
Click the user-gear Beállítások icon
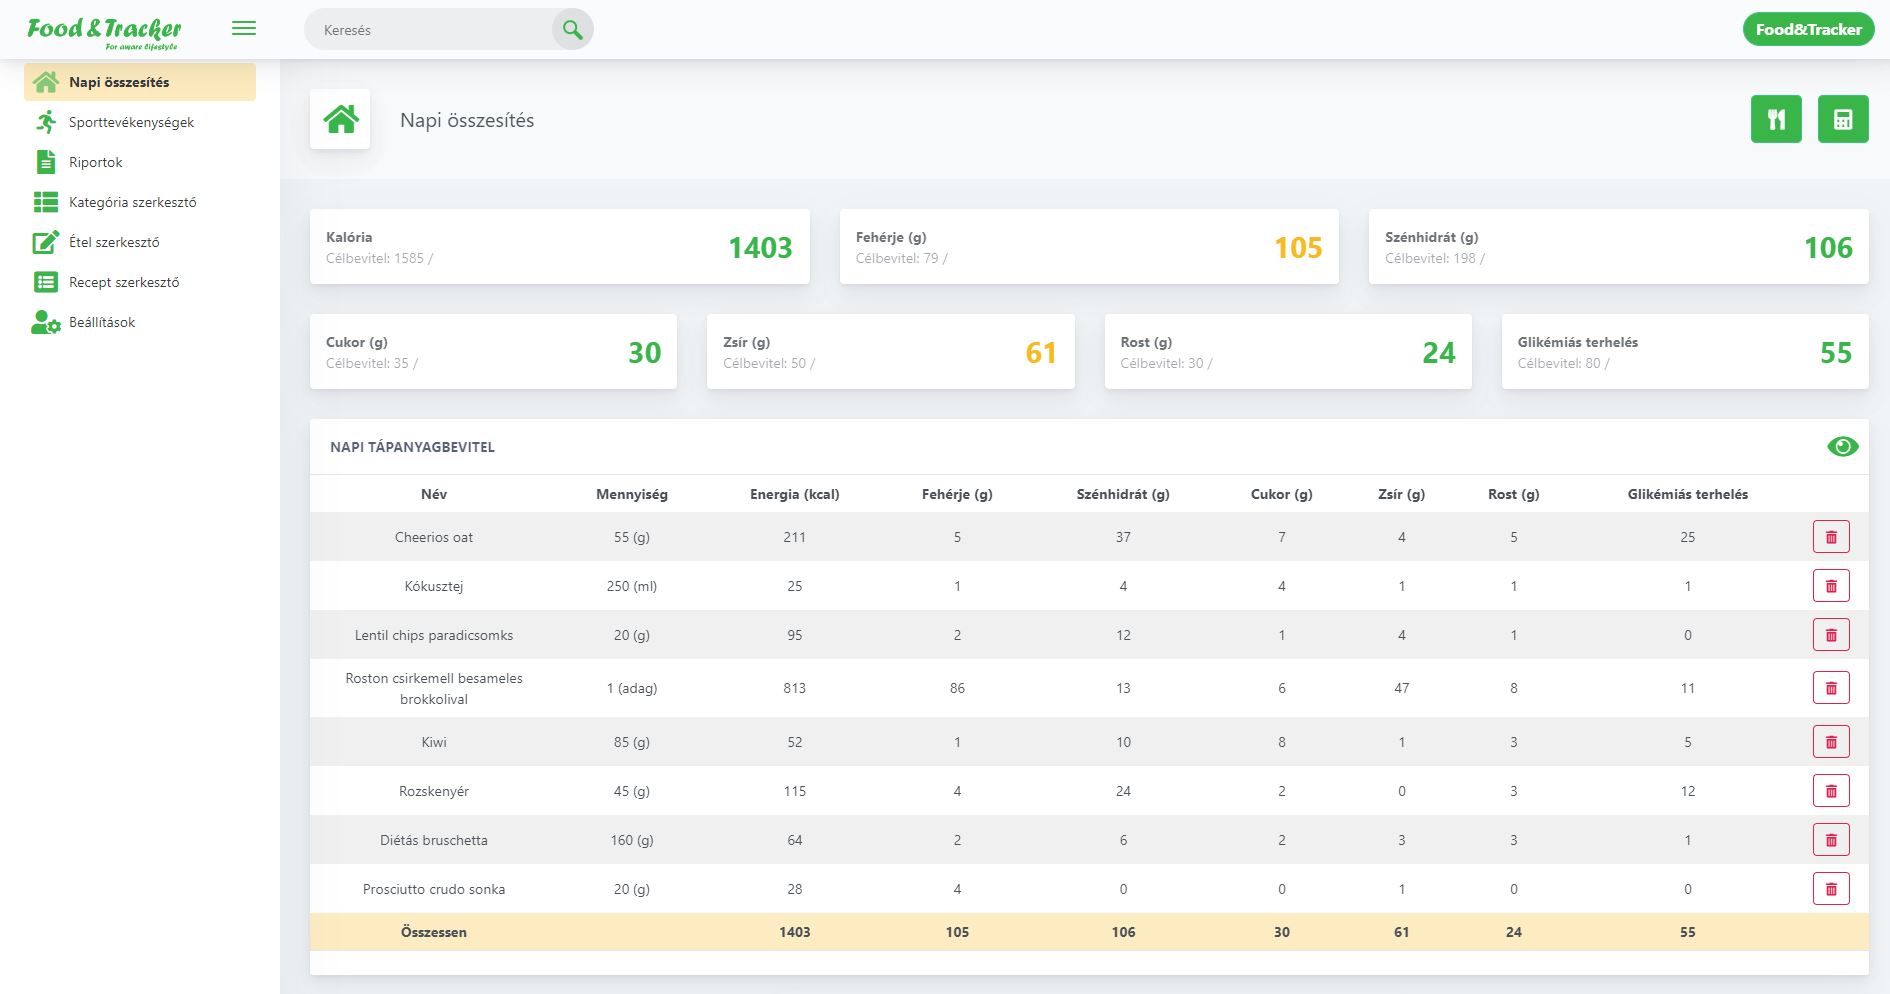click(46, 322)
